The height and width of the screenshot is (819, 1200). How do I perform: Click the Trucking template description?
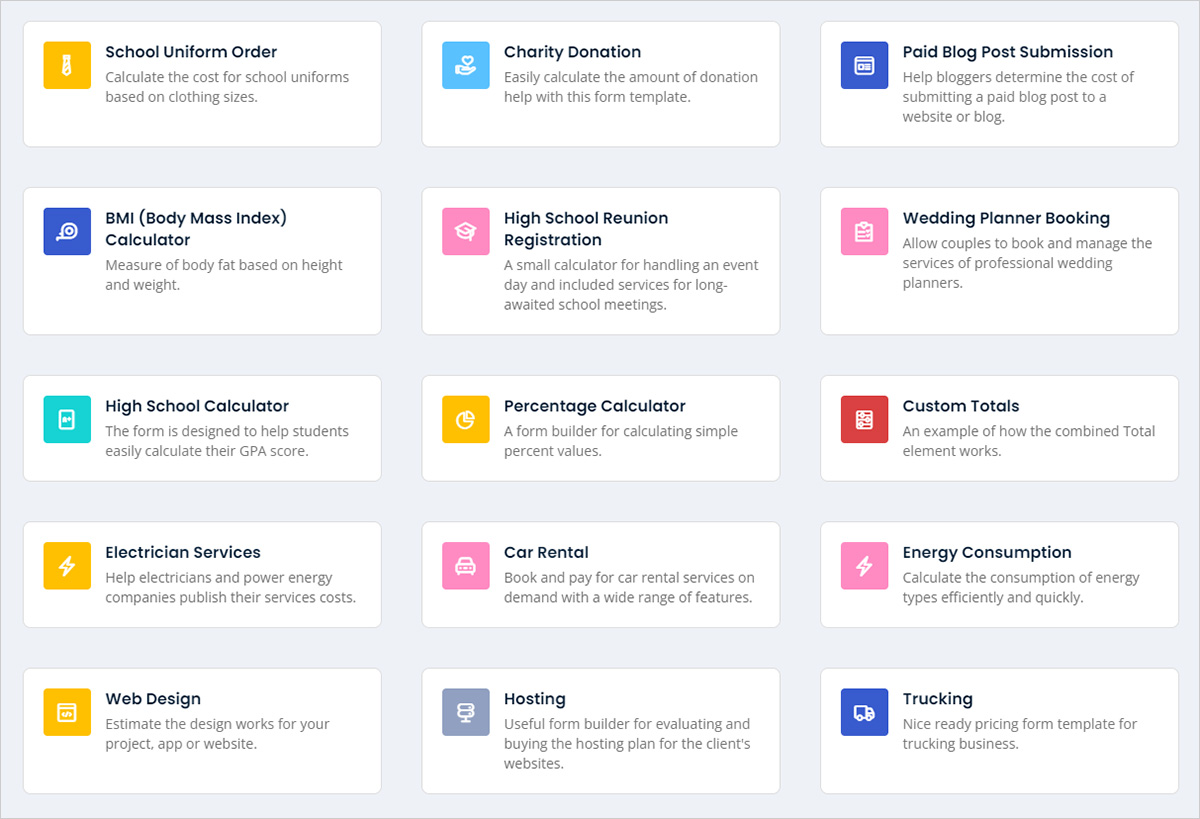[1020, 734]
